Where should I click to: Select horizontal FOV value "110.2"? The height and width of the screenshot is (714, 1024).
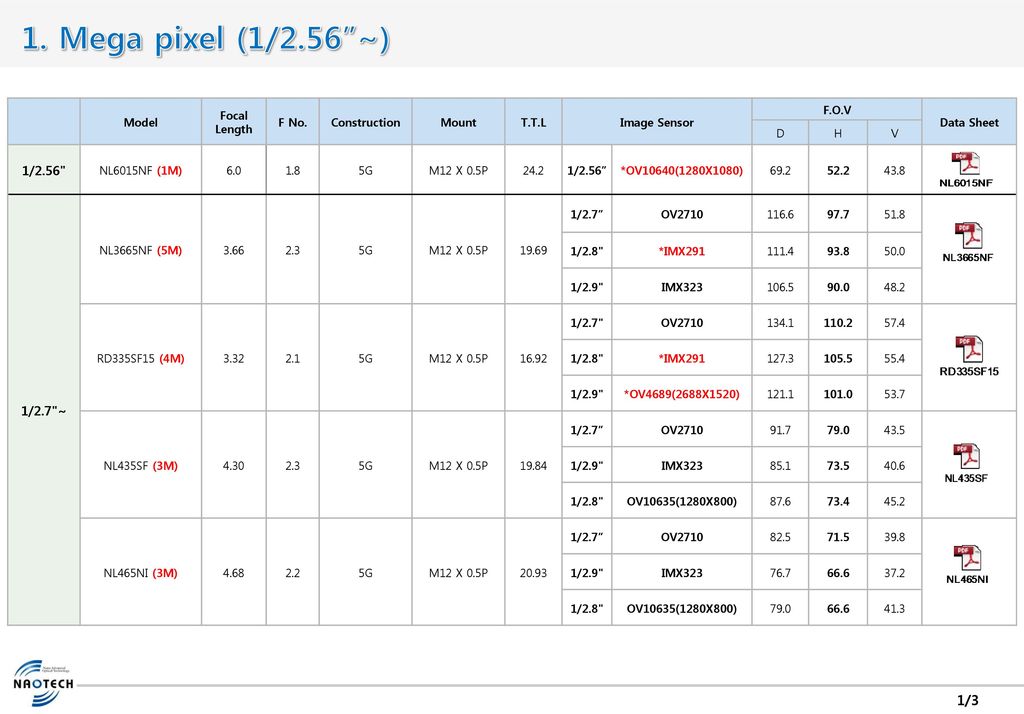[x=838, y=323]
